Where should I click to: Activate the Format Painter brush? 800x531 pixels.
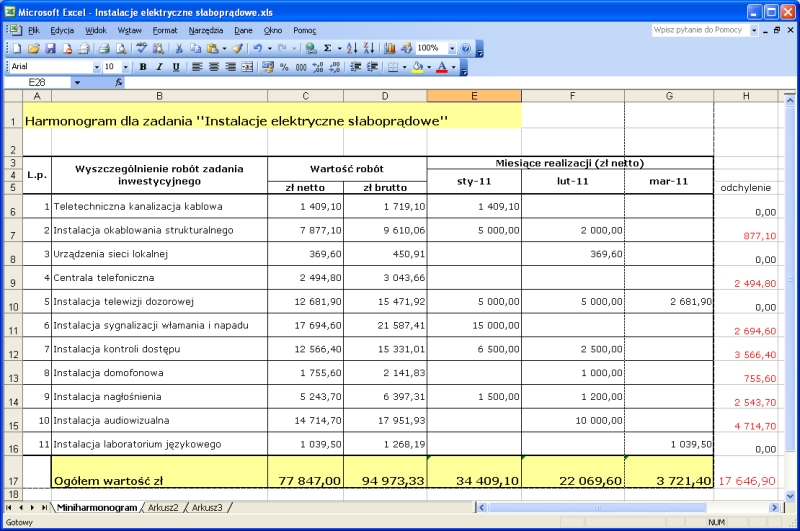point(237,48)
